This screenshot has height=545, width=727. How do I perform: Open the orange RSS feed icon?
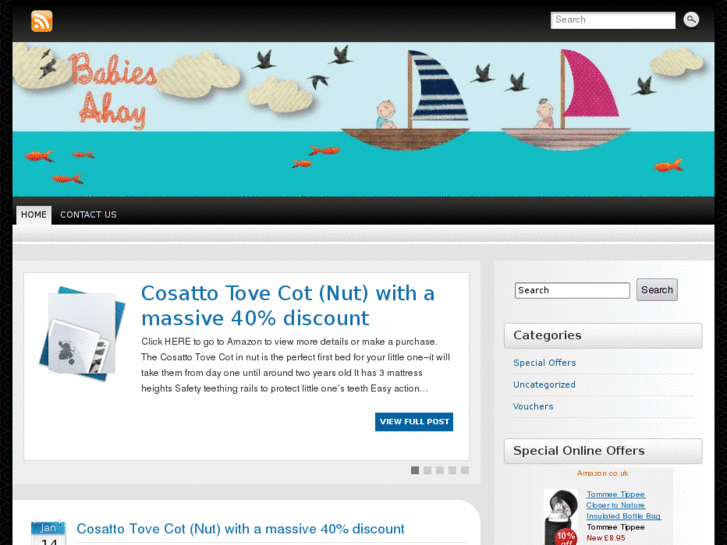(x=42, y=21)
